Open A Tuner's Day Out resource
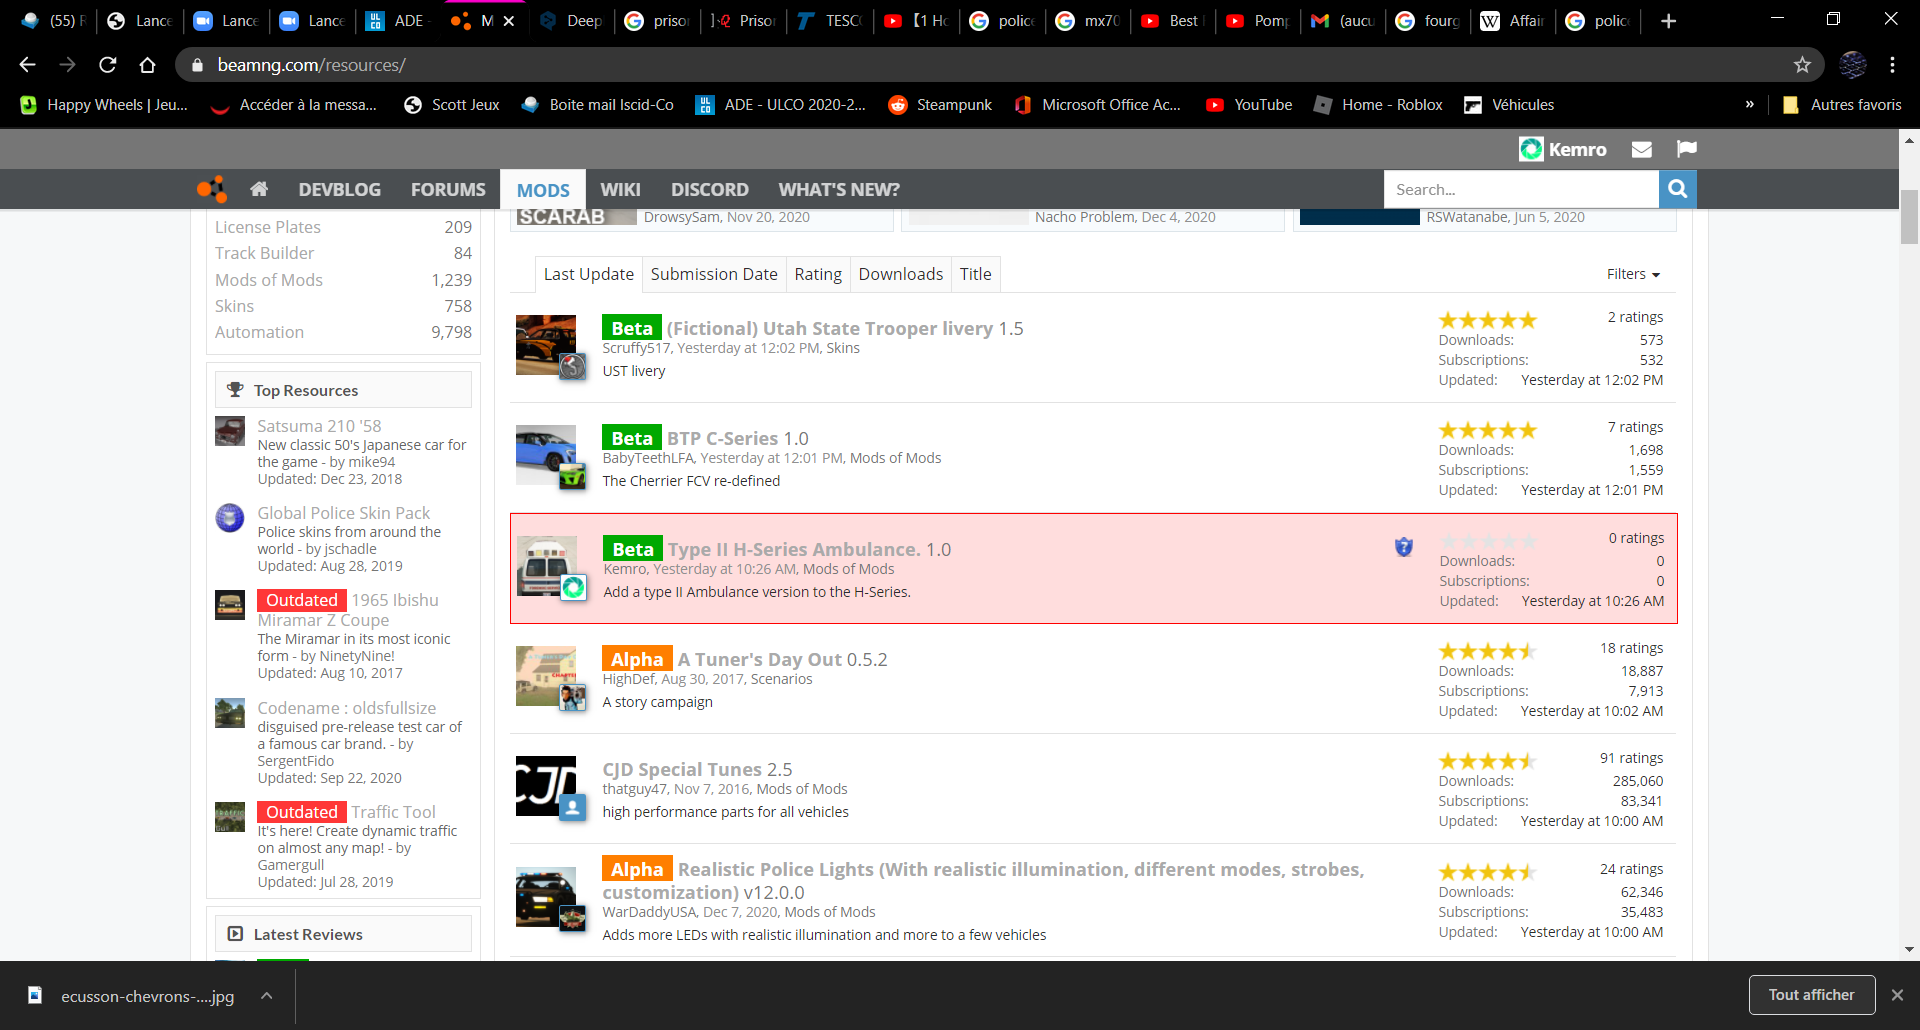Viewport: 1920px width, 1030px height. coord(761,659)
